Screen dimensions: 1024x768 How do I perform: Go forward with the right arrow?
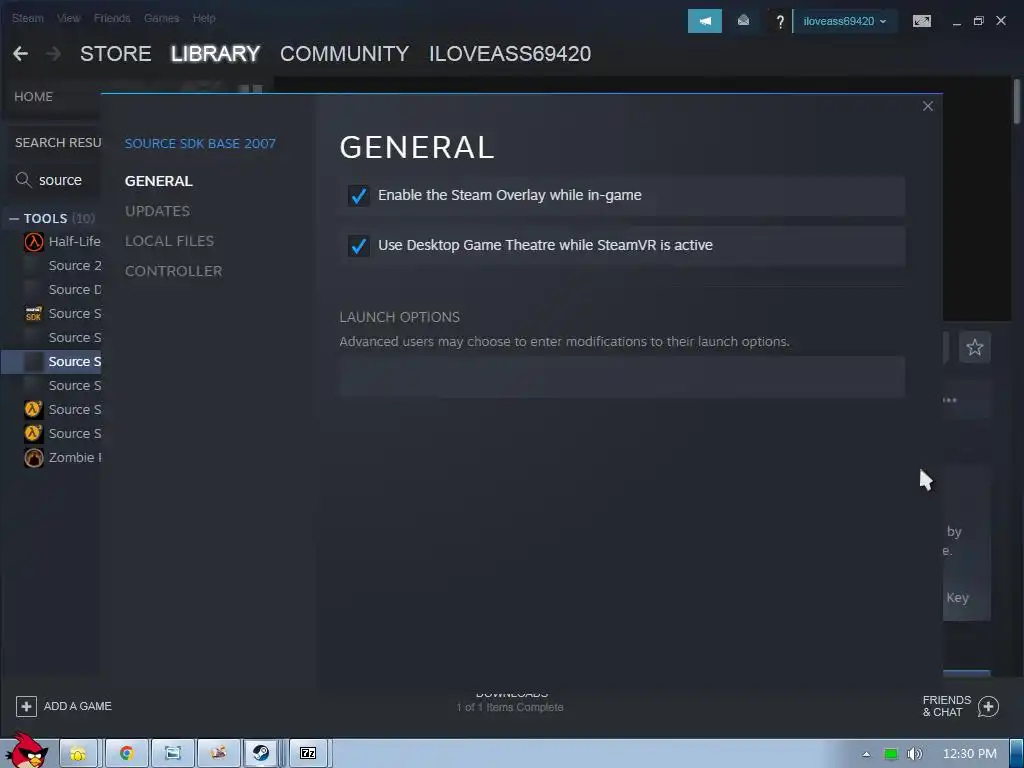[54, 54]
